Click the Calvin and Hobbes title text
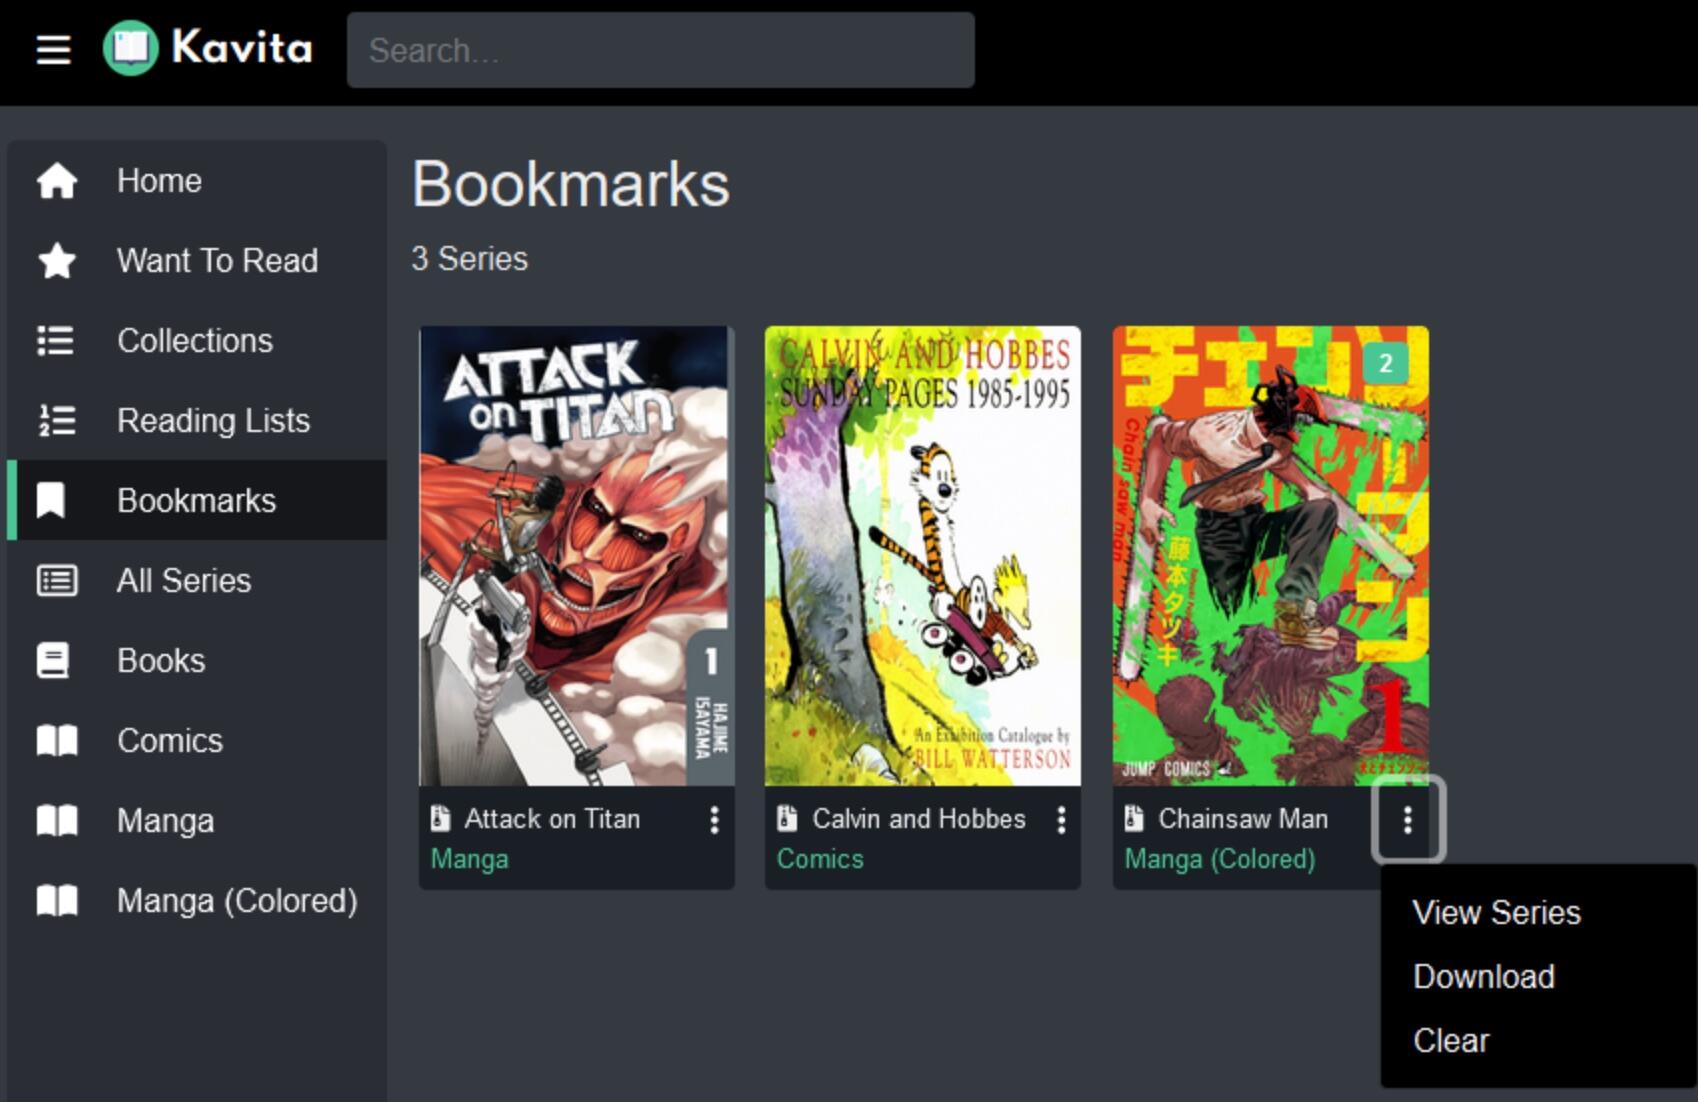The image size is (1698, 1102). tap(919, 819)
